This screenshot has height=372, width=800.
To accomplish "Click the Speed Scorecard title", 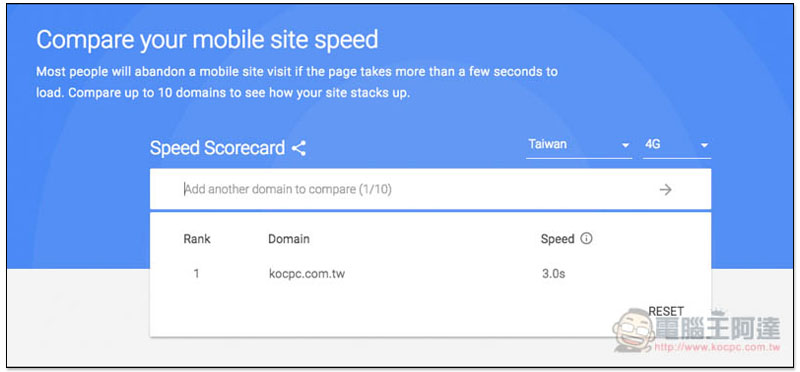I will [x=217, y=148].
